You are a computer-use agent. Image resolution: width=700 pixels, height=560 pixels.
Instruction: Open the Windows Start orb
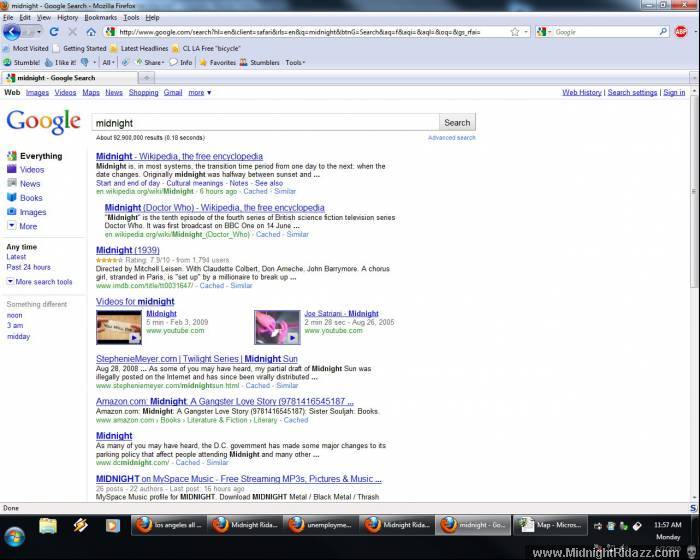click(14, 536)
